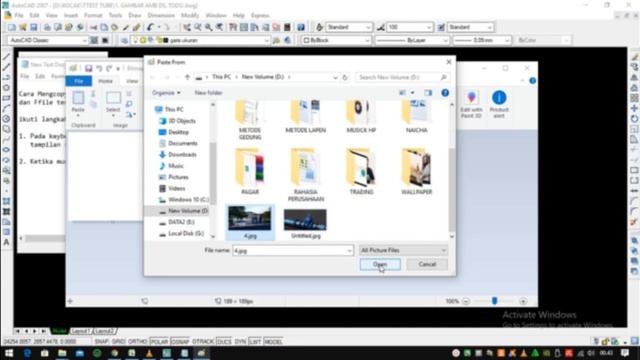Select Music in navigation tree
This screenshot has width=640, height=360.
[176, 166]
